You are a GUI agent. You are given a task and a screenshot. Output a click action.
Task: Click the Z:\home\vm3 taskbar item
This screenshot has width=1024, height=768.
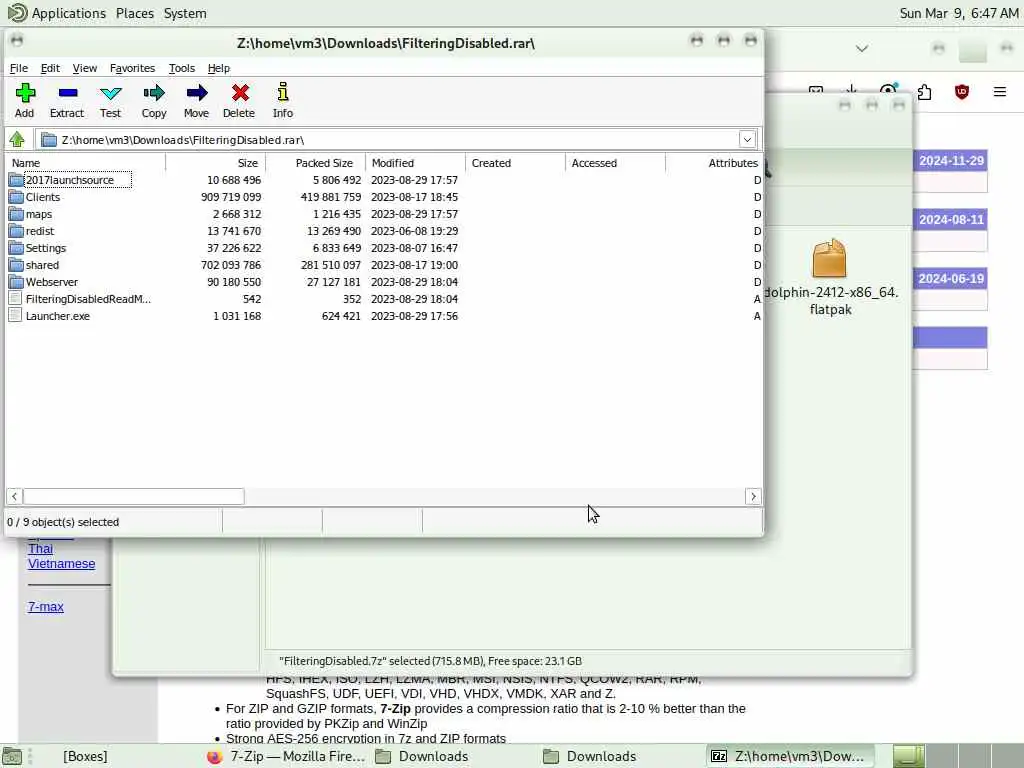[x=790, y=756]
